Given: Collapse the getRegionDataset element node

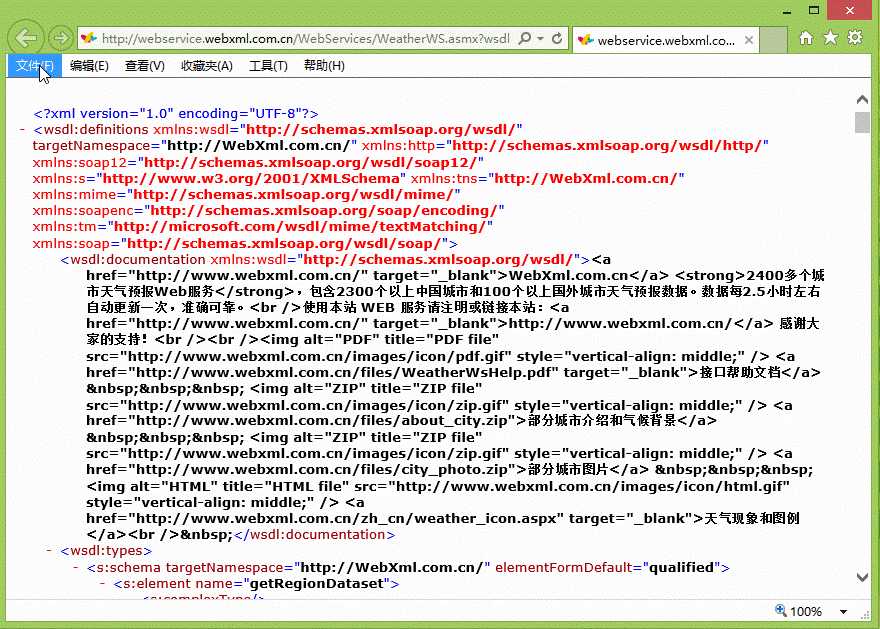Looking at the screenshot, I should click(102, 584).
